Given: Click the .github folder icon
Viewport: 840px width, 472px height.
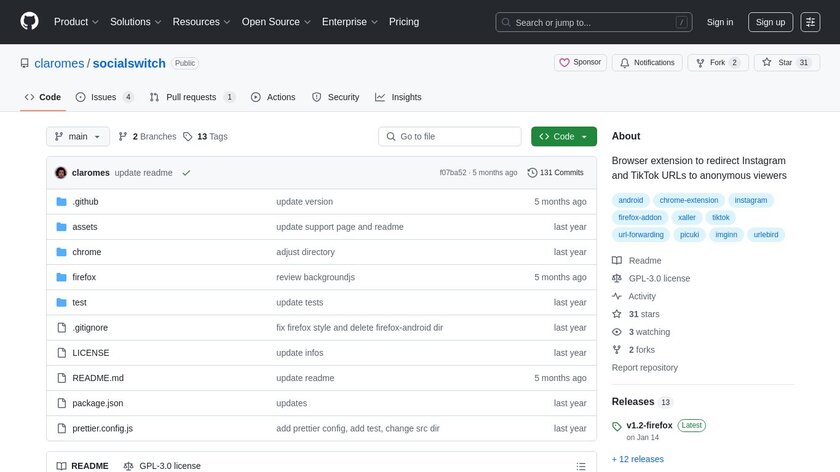Looking at the screenshot, I should click(x=61, y=202).
